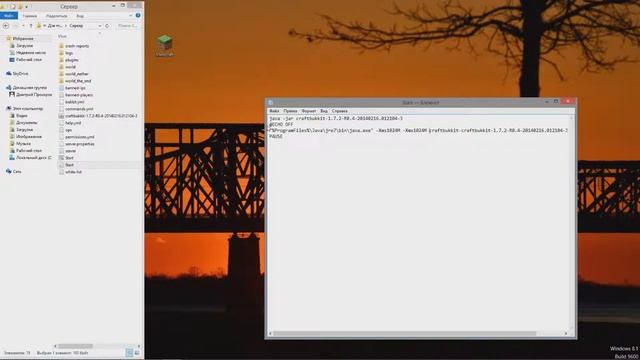Click the @ECHO OFF line in Notepad
This screenshot has height=360, width=640.
point(281,124)
